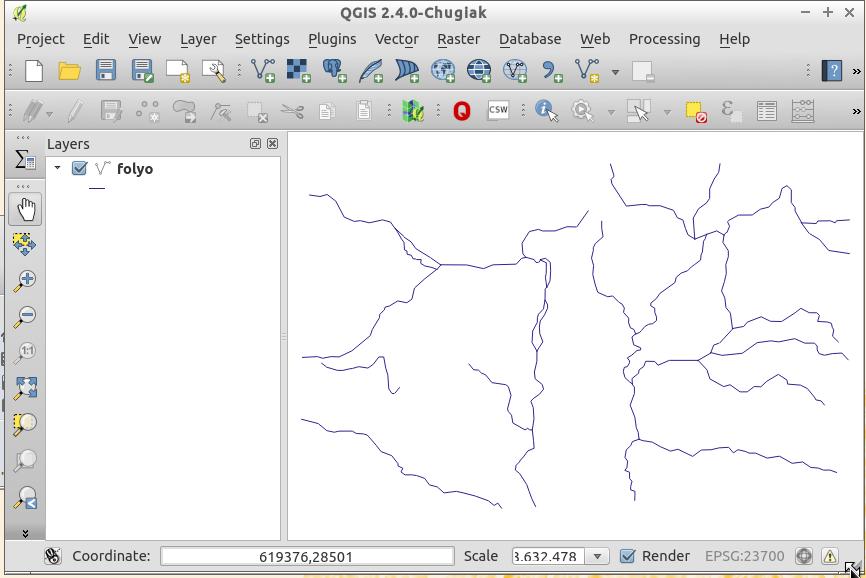Open the View menu
Image resolution: width=866 pixels, height=578 pixels.
(145, 39)
